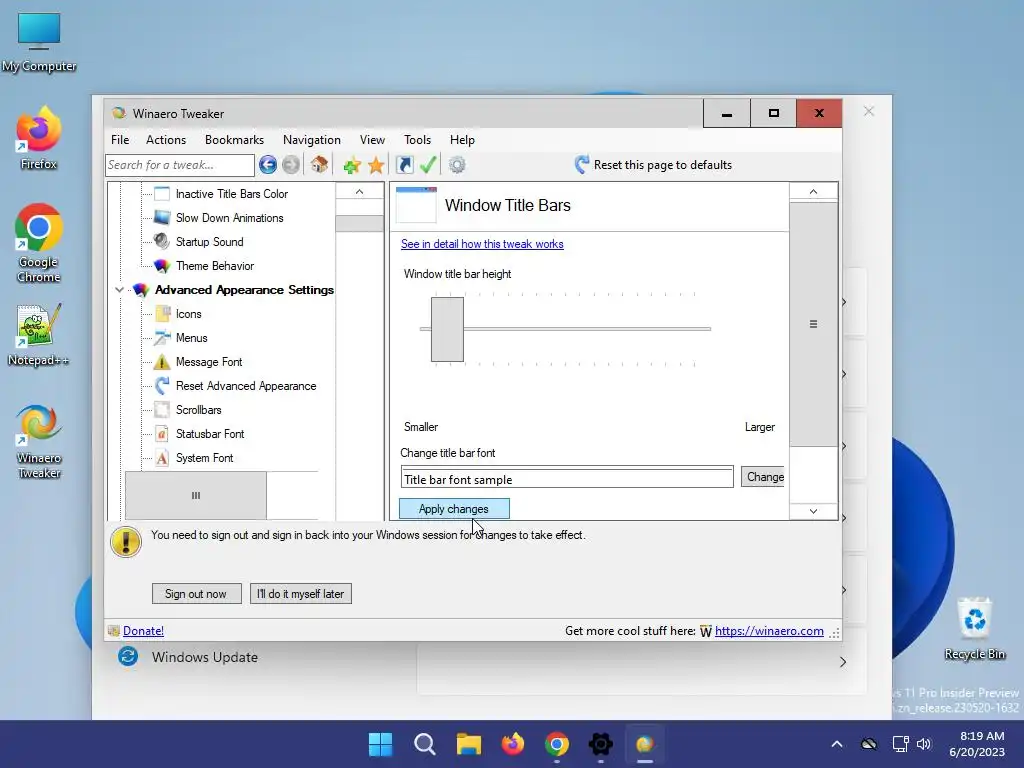Open the View menu
This screenshot has height=768, width=1024.
coord(372,140)
